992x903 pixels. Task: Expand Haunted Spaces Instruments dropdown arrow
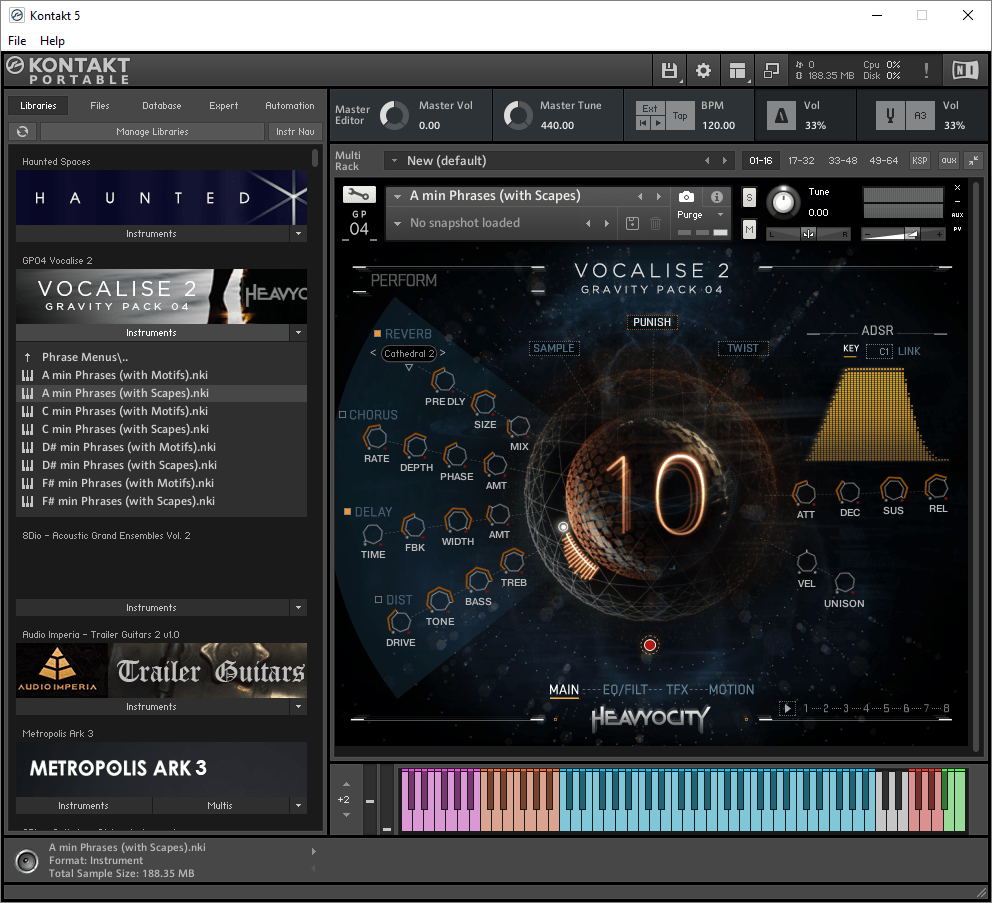tap(299, 234)
